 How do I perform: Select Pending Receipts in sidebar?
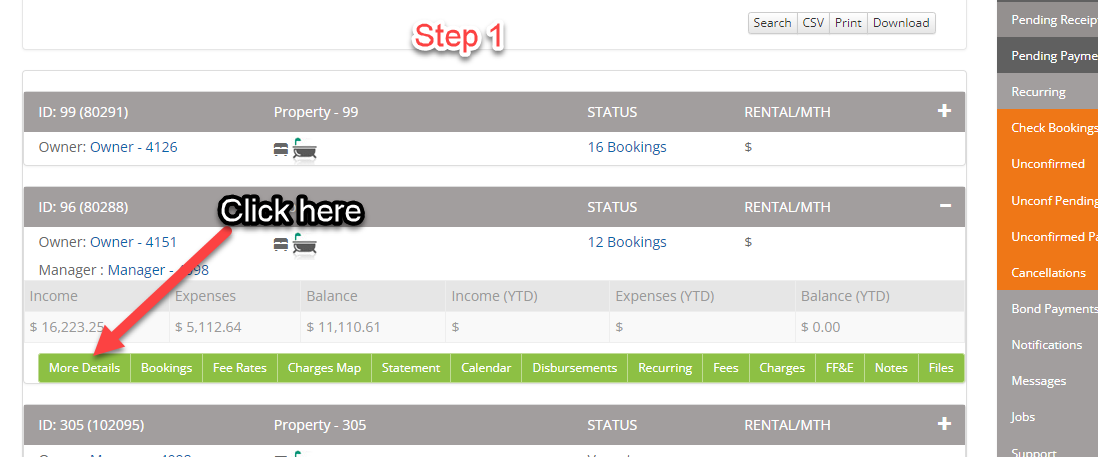click(1048, 20)
